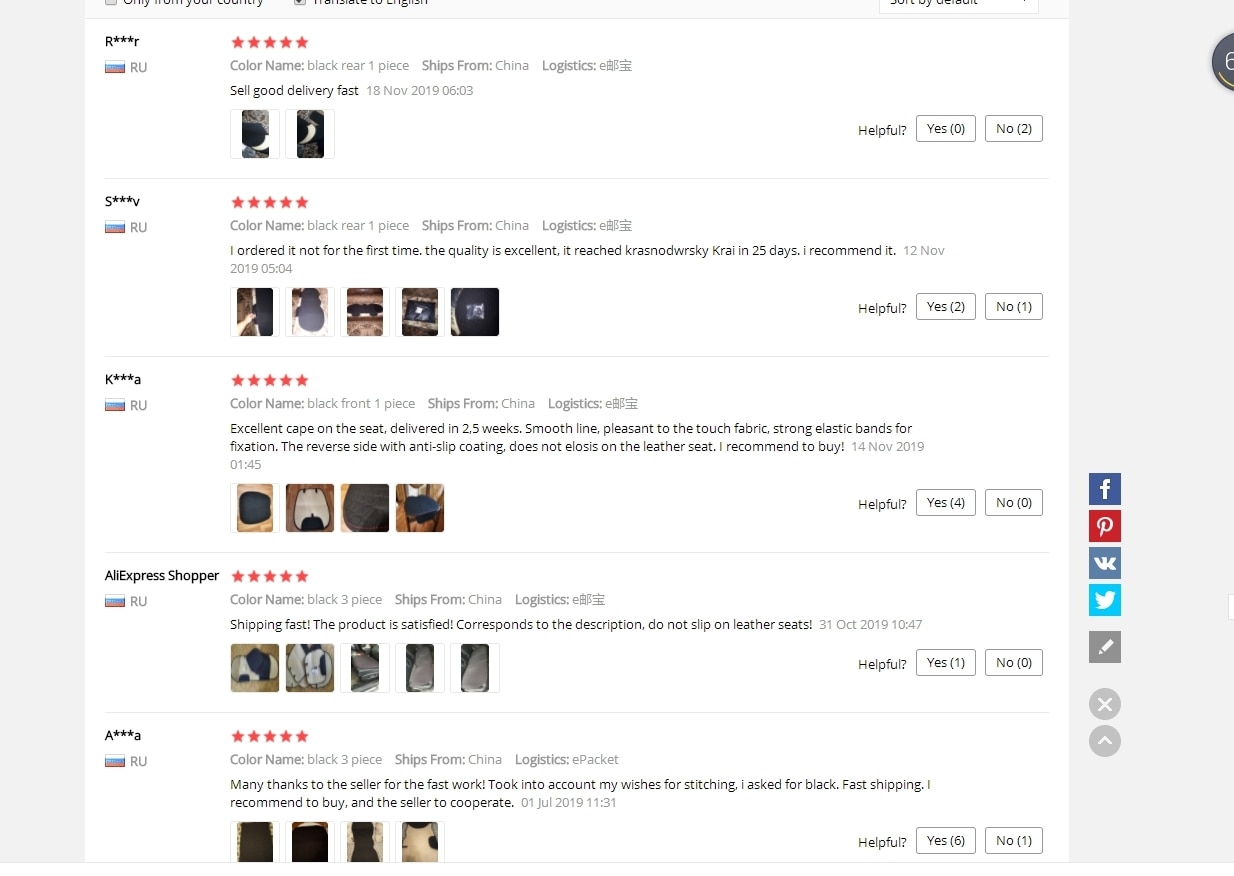Open the Sort by default dropdown

958,4
